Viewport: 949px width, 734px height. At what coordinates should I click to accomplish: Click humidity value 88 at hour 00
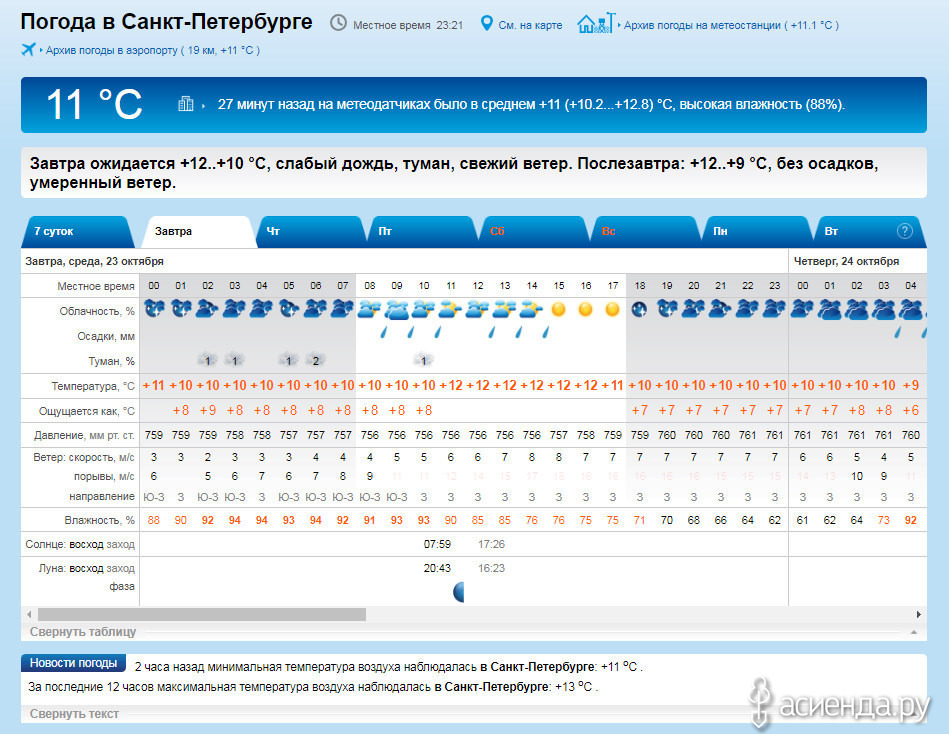[x=154, y=520]
